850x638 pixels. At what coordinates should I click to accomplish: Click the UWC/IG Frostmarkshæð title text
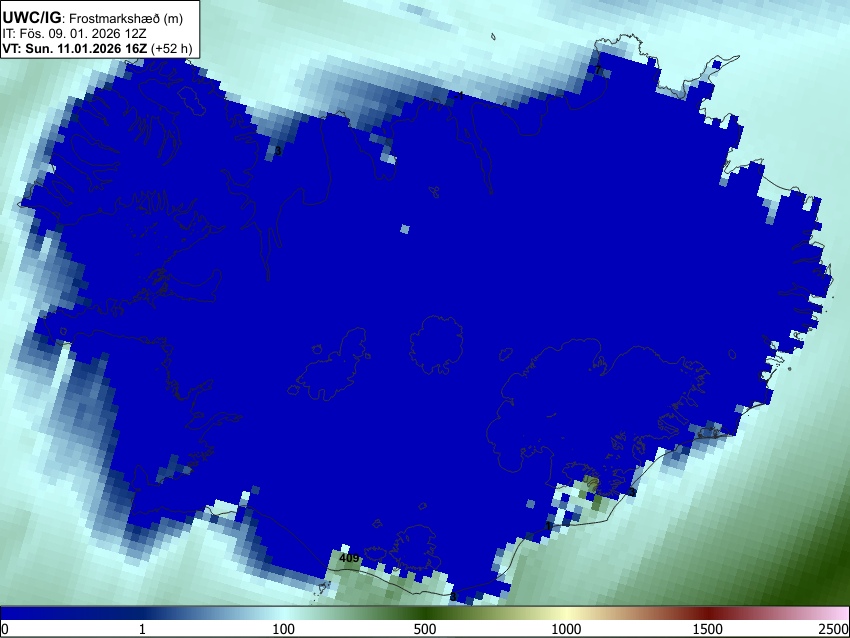tap(93, 18)
